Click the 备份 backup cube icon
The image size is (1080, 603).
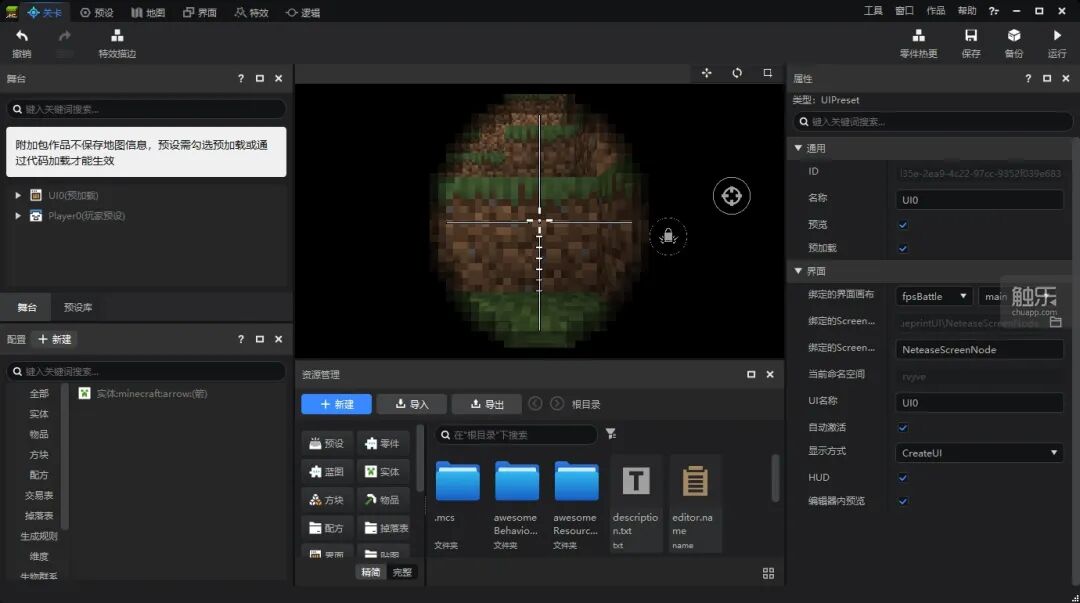(x=1014, y=36)
